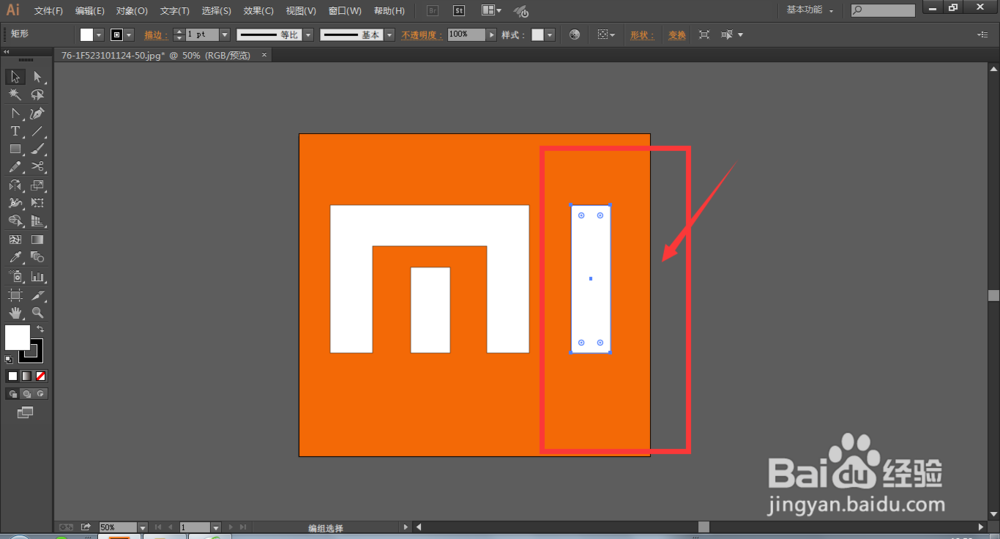
Task: Open stroke color dropdown in control bar
Action: tap(129, 35)
